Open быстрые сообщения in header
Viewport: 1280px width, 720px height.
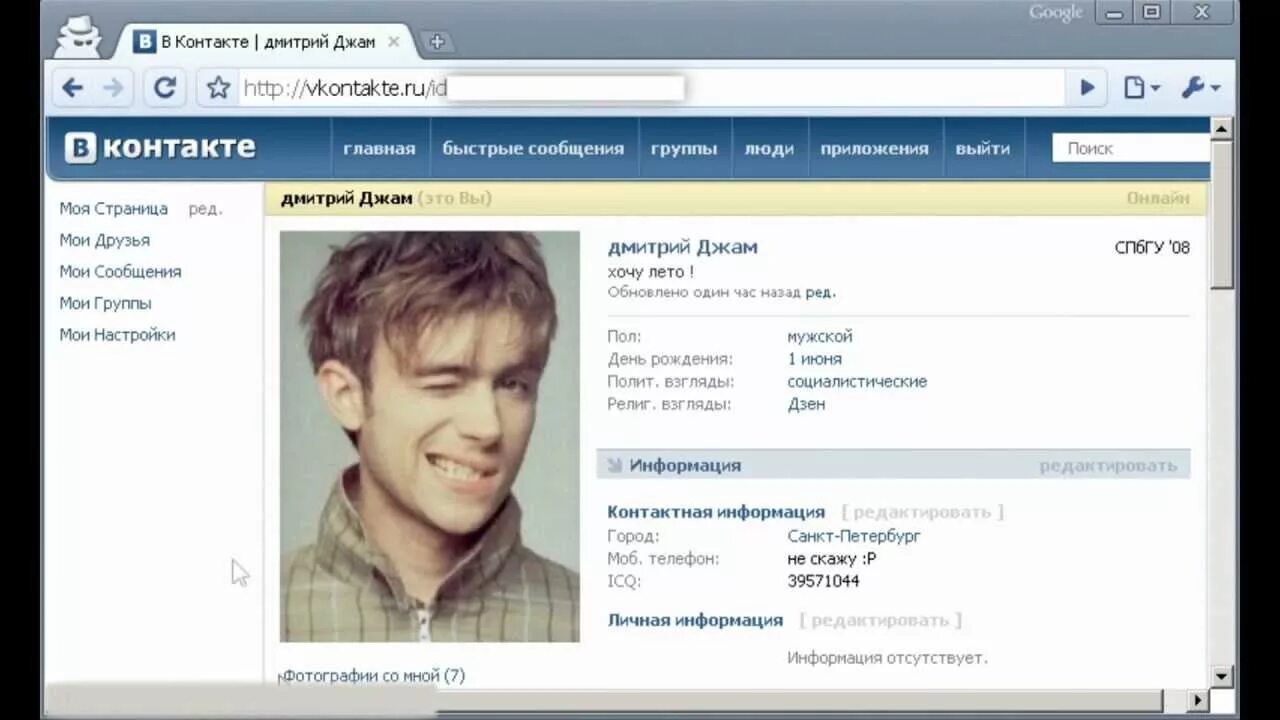click(533, 148)
